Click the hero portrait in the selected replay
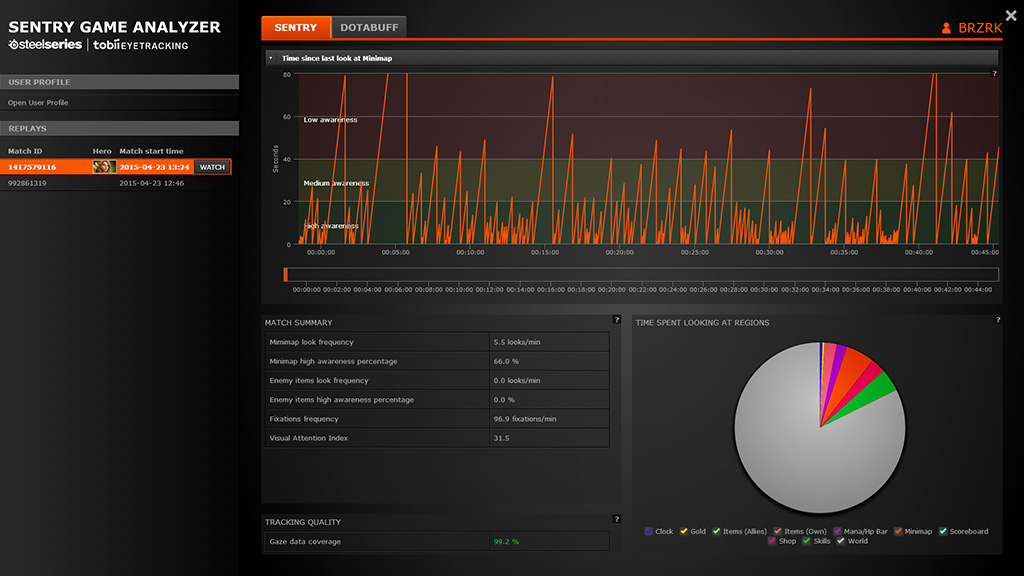Viewport: 1024px width, 576px height. 102,167
